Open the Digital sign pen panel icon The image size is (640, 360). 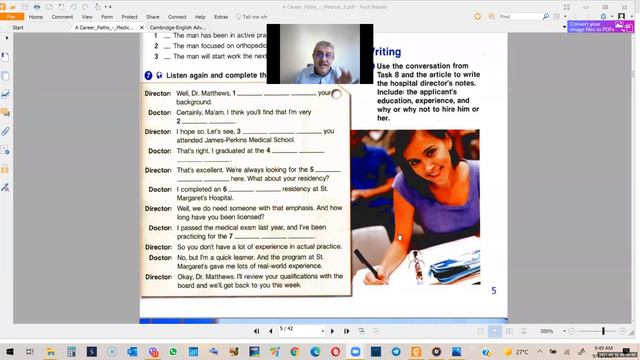coord(5,187)
